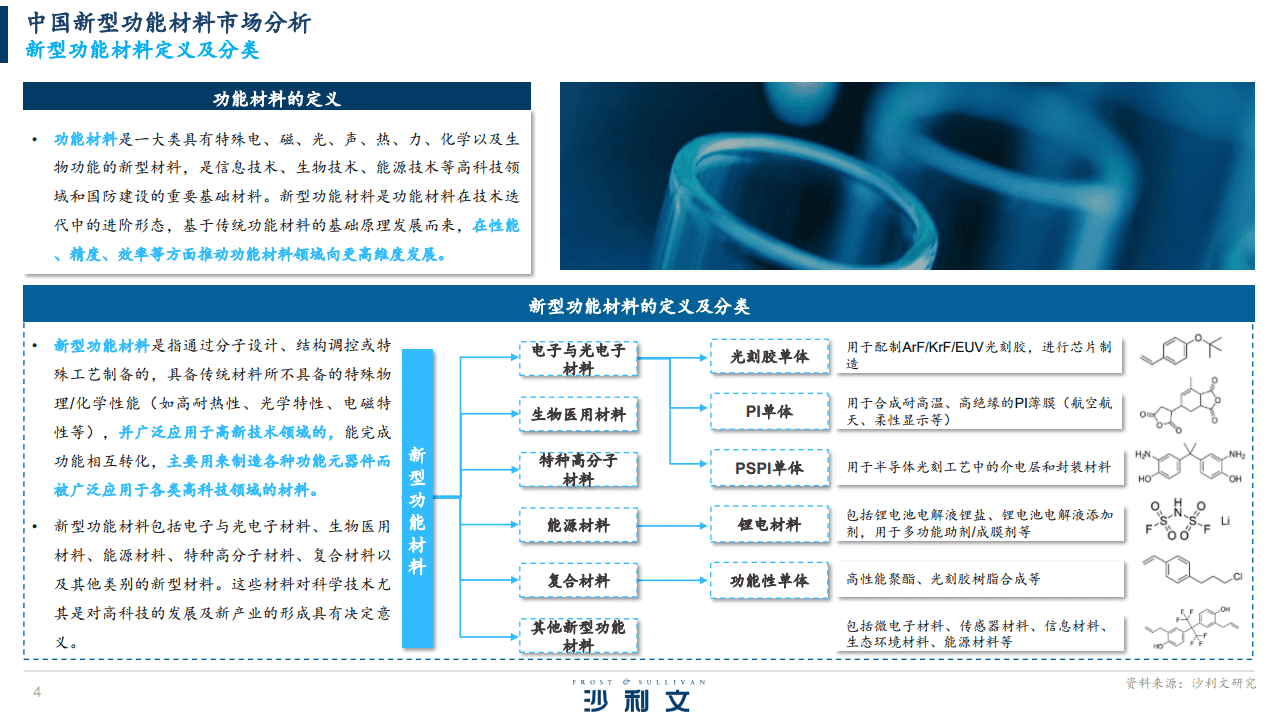The image size is (1279, 719).
Task: Click the Frost & Sullivan 沙利文 logo
Action: tap(637, 695)
